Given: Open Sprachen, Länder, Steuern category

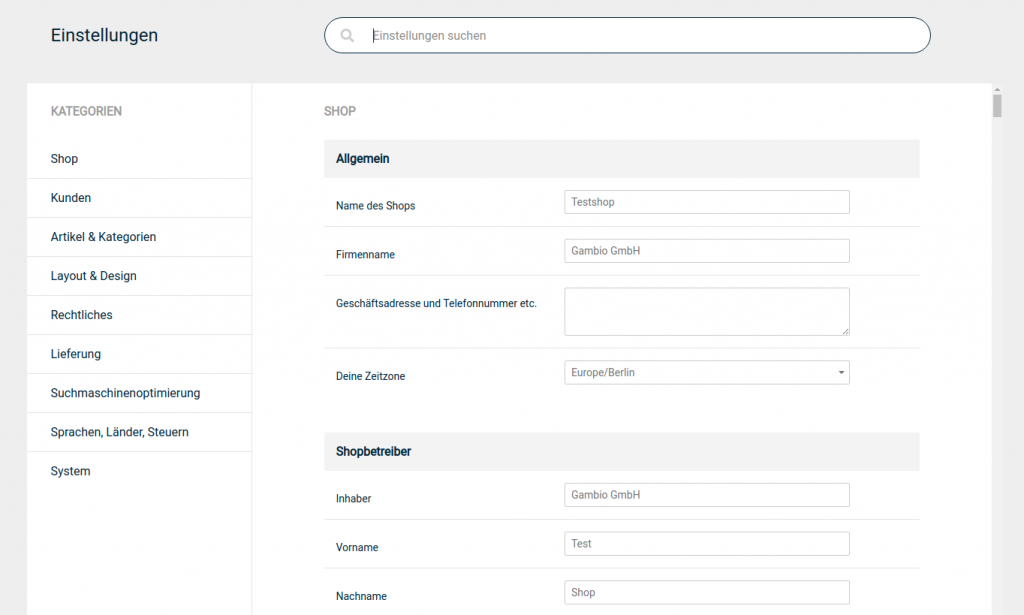Looking at the screenshot, I should coord(119,432).
